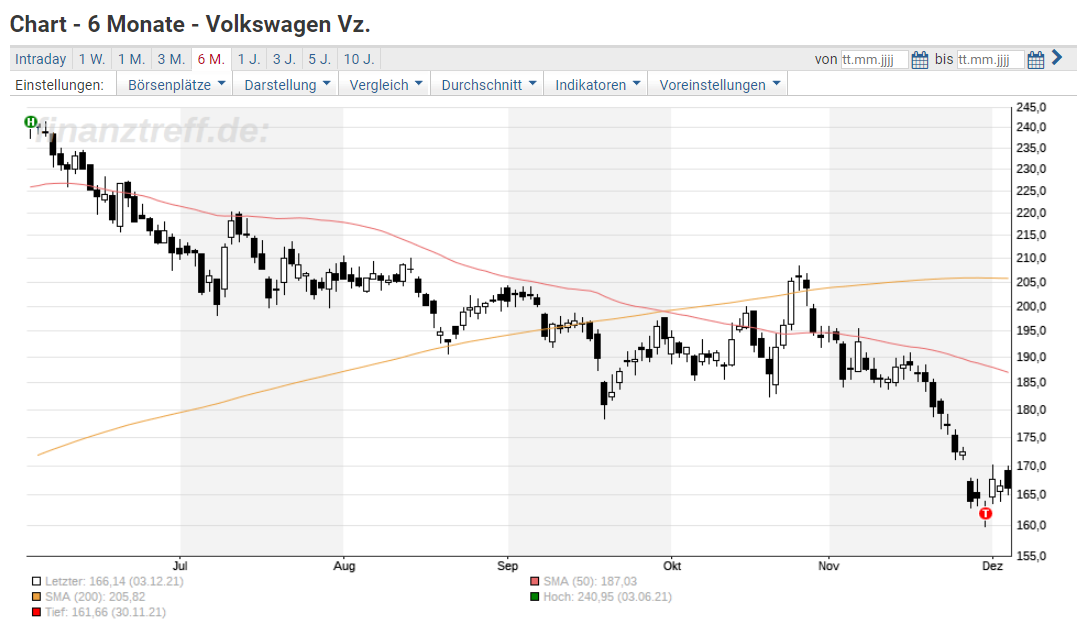Switch to the 3 M. tab
The image size is (1086, 641).
(171, 59)
